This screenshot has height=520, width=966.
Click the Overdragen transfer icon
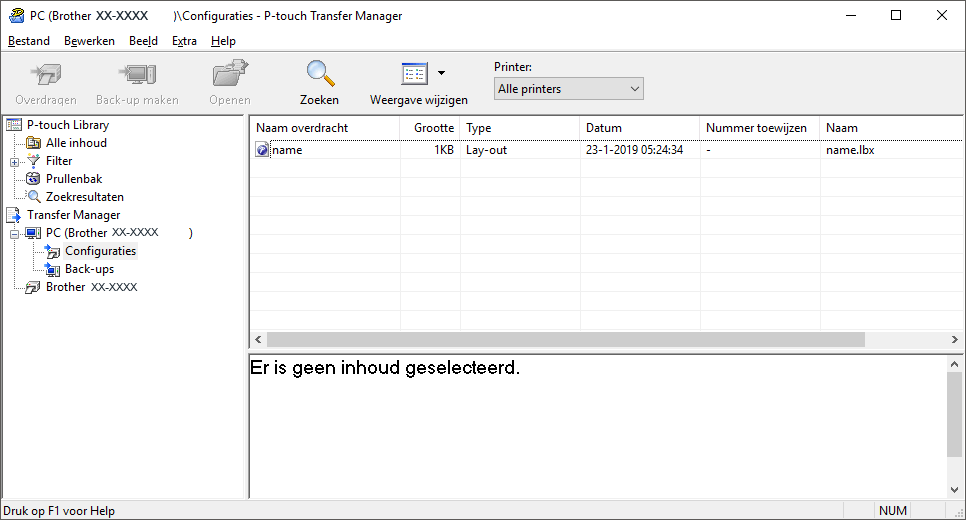tap(46, 75)
